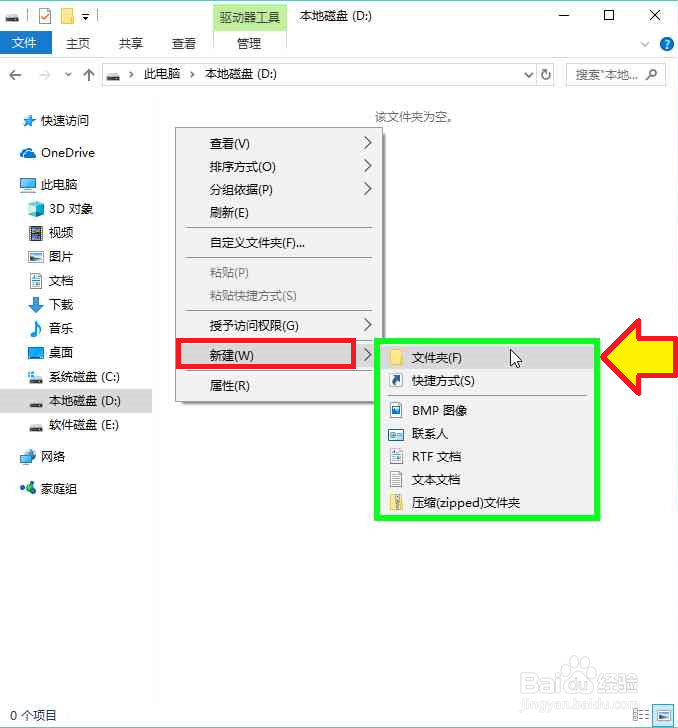678x728 pixels.
Task: Choose 自定义文件夹(F)... in context menu
Action: tap(279, 242)
